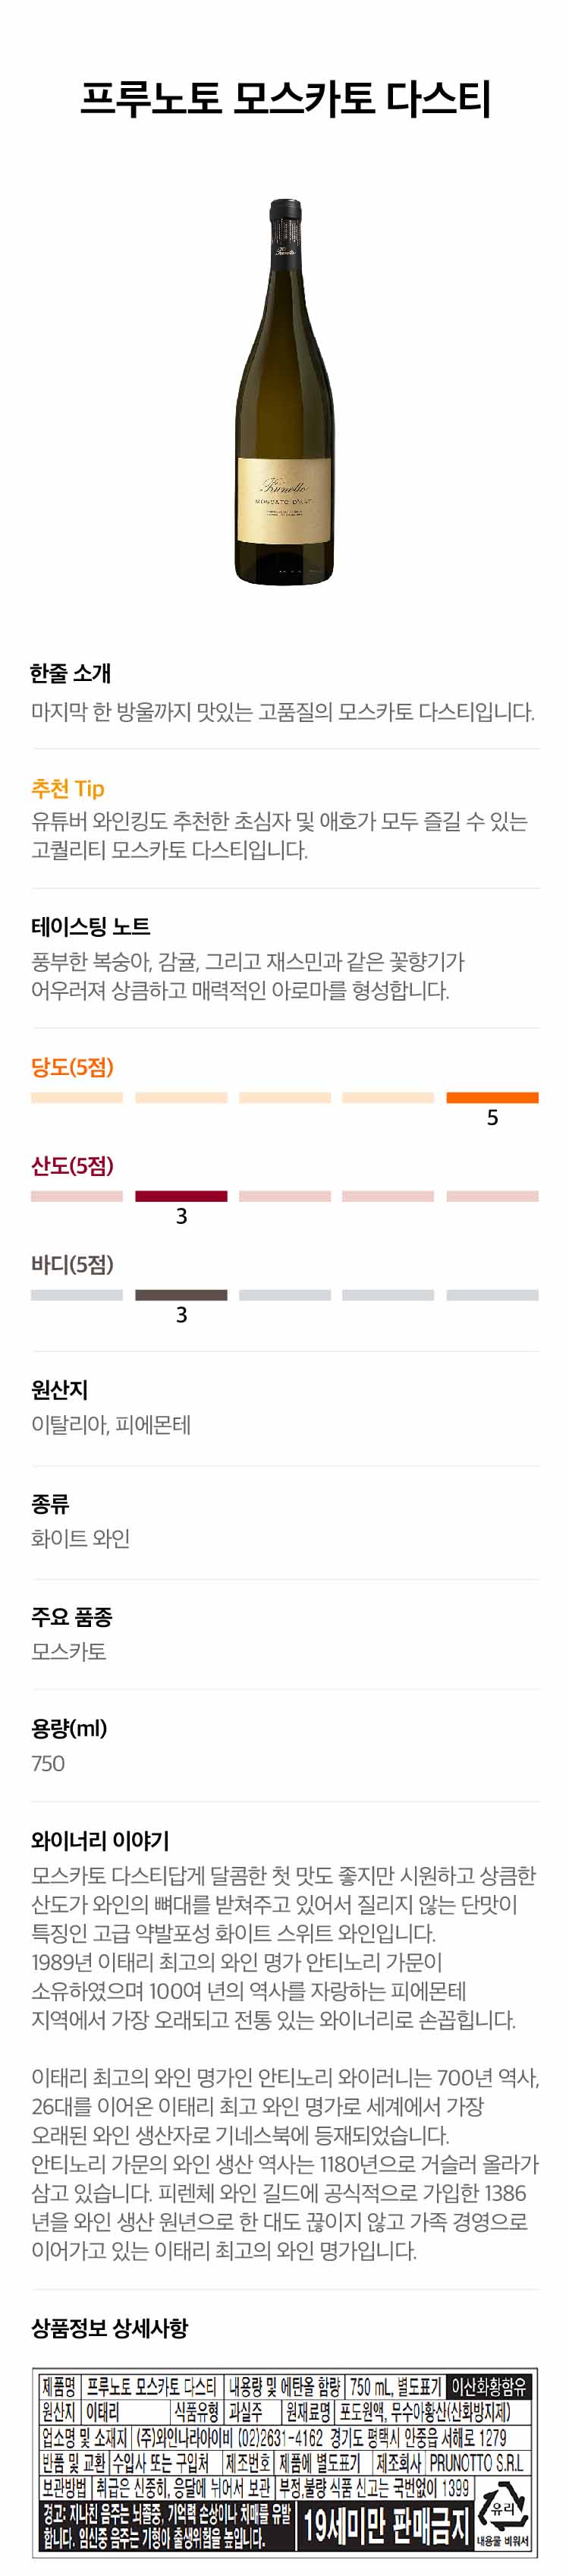Select the highlighted body level 3 bar

coord(181,1295)
